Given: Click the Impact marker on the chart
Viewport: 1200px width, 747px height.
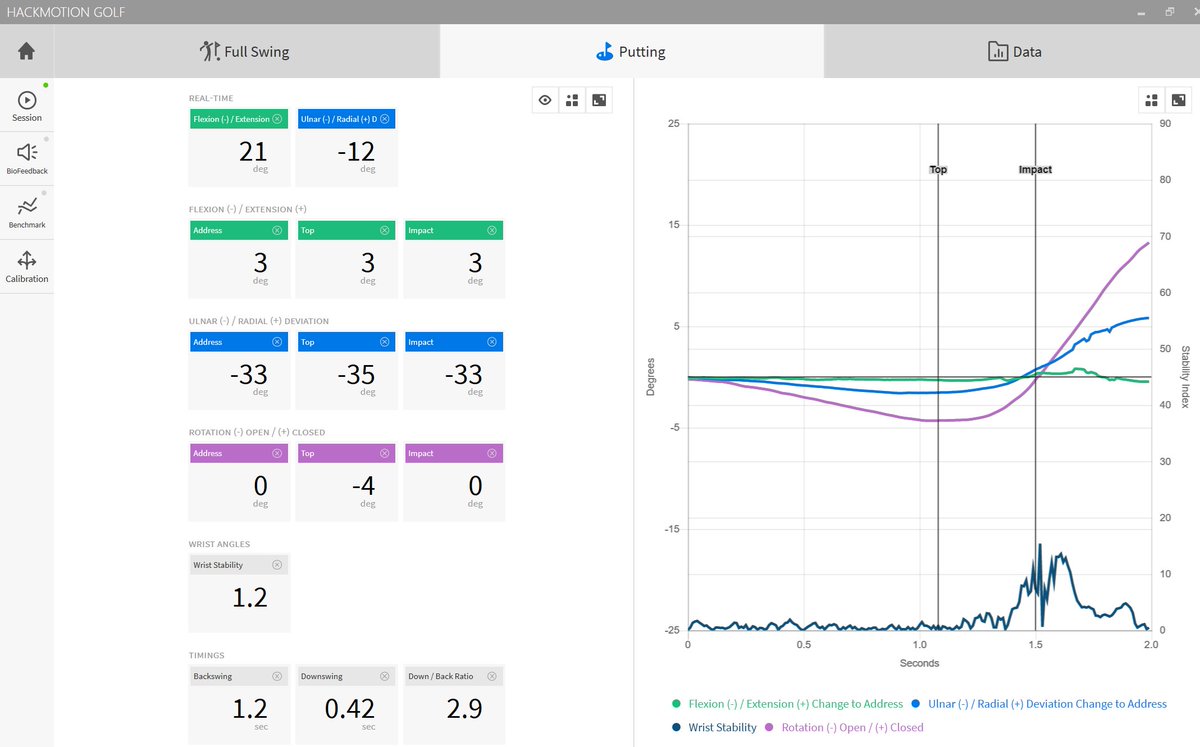Looking at the screenshot, I should pos(1035,169).
